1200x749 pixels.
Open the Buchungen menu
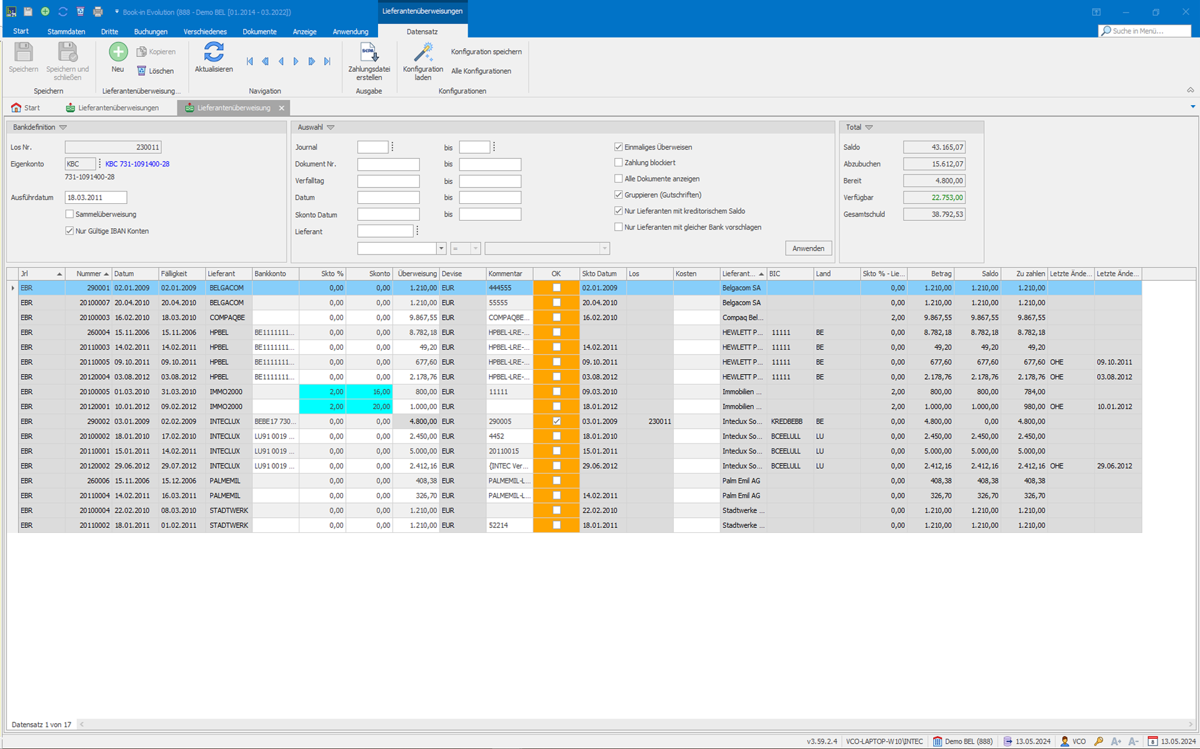point(151,31)
